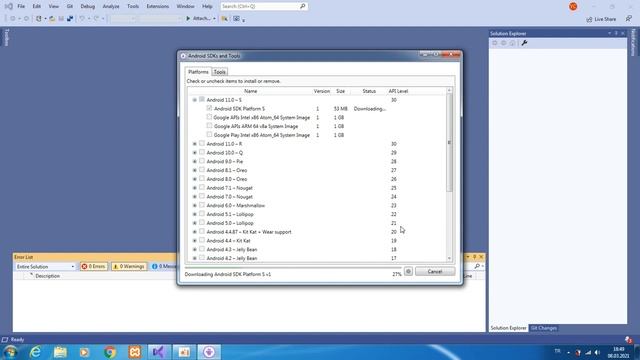The image size is (640, 360).
Task: Click the search magnifier icon in menu bar
Action: pos(303,7)
